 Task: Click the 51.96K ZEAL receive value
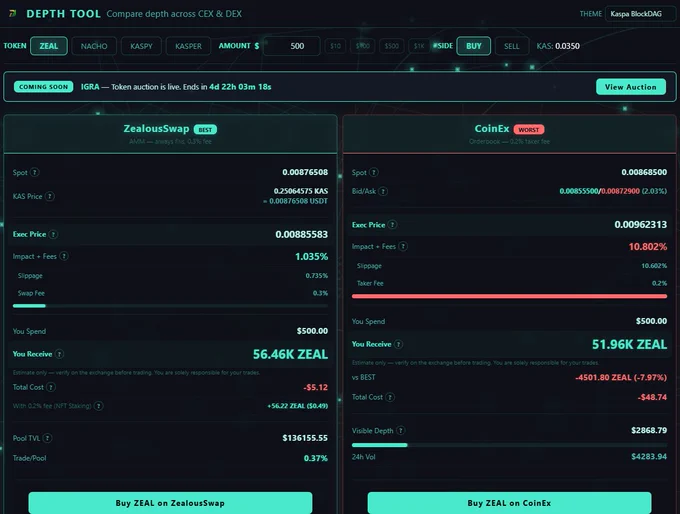629,344
